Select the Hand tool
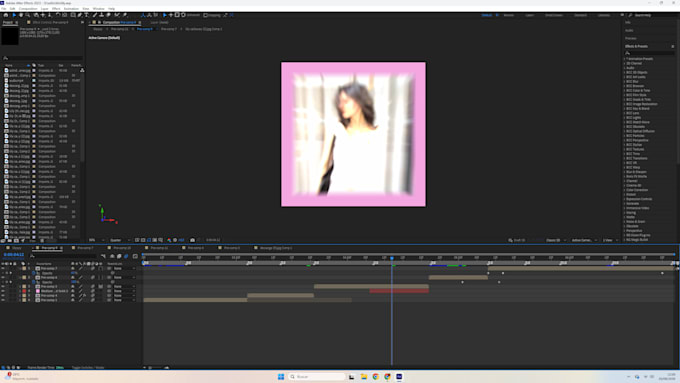This screenshot has height=383, width=680. click(x=21, y=15)
